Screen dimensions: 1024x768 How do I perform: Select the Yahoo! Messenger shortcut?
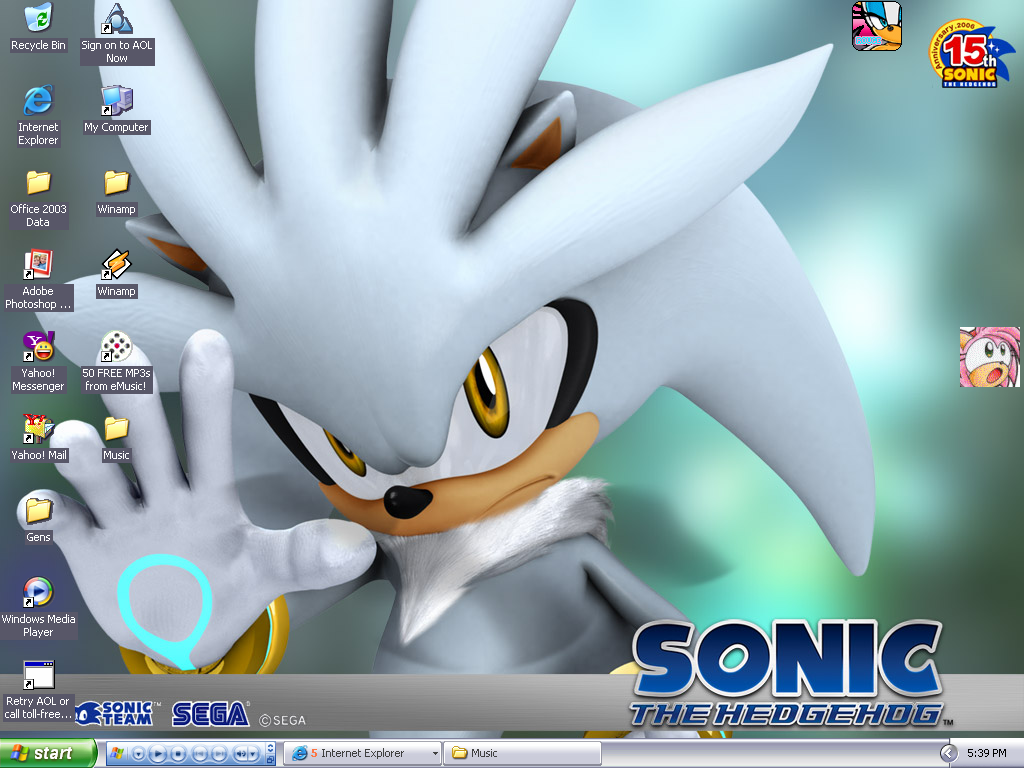(38, 362)
